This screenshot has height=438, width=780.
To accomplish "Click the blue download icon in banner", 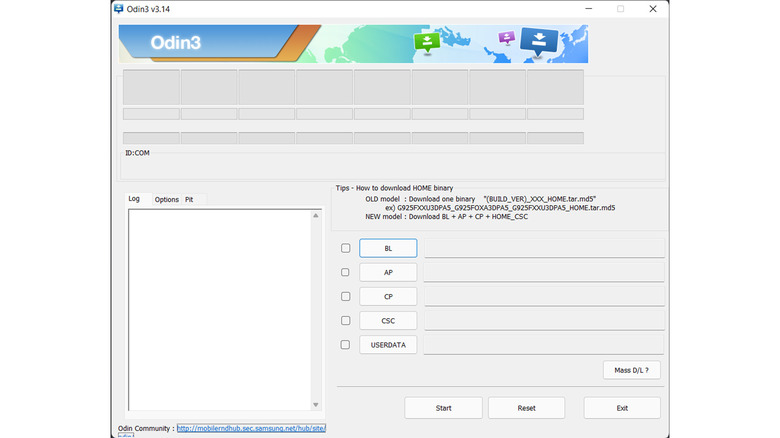I will 539,41.
